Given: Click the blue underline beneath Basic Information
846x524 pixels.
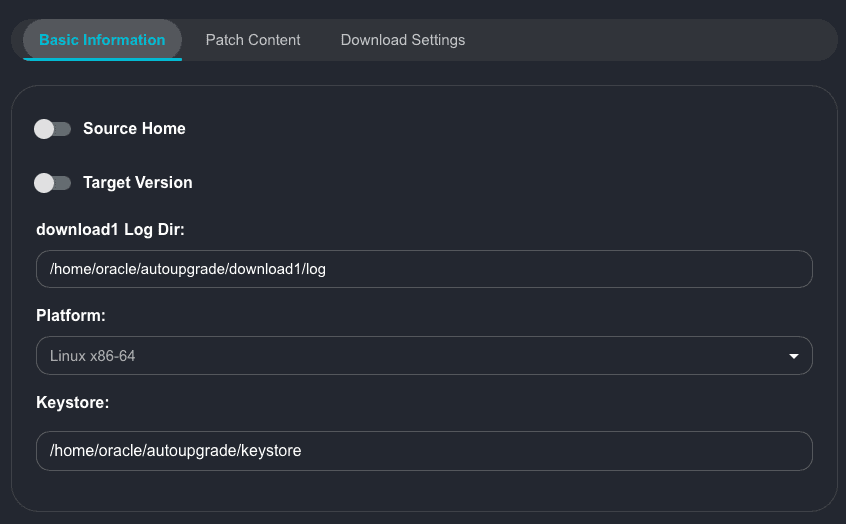Looking at the screenshot, I should (102, 59).
